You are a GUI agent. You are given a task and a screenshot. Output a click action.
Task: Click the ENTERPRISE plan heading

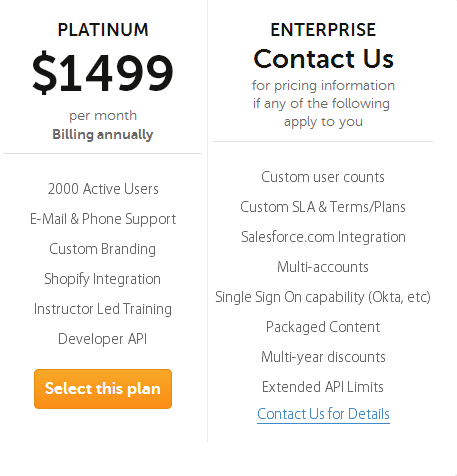click(323, 30)
